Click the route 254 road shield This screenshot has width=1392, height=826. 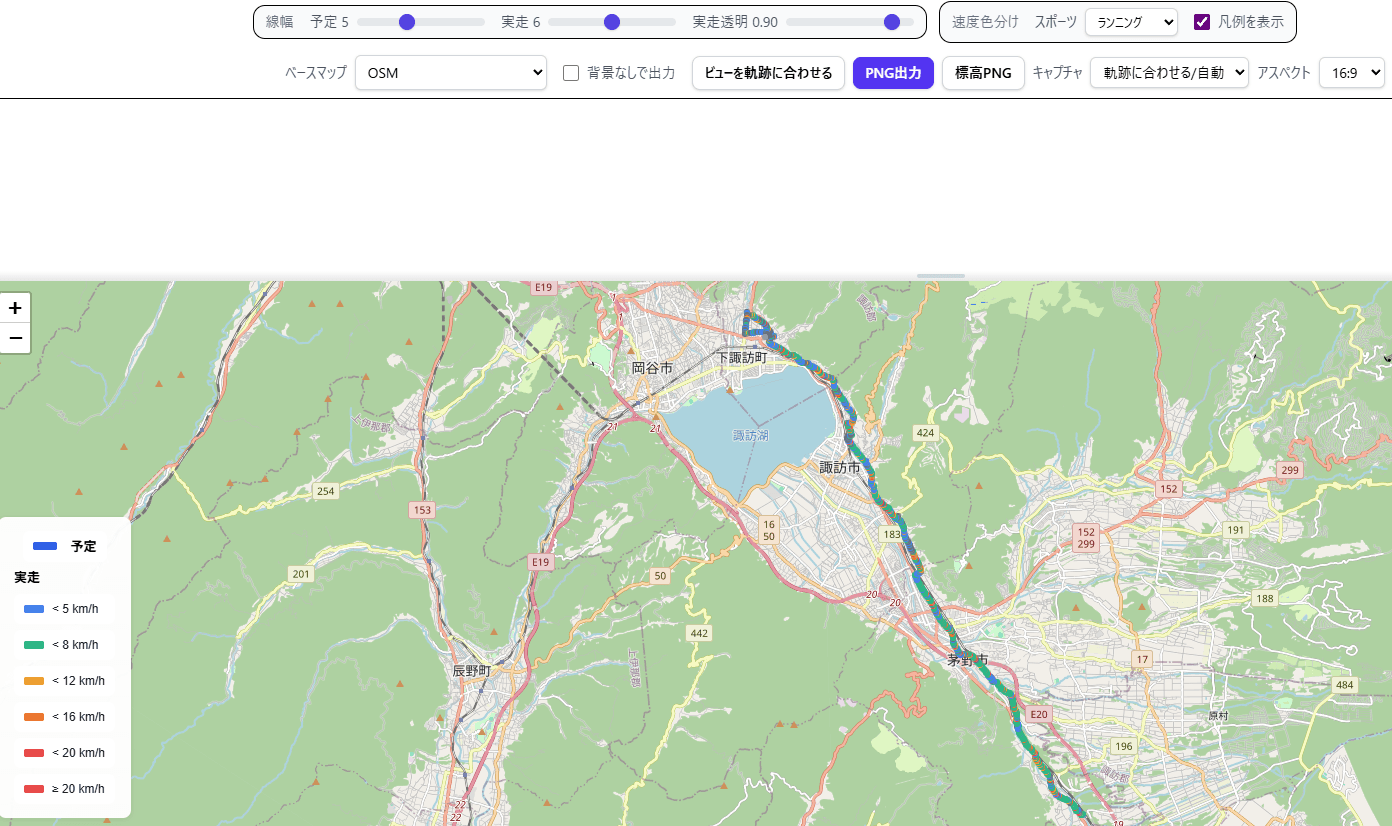(x=325, y=491)
